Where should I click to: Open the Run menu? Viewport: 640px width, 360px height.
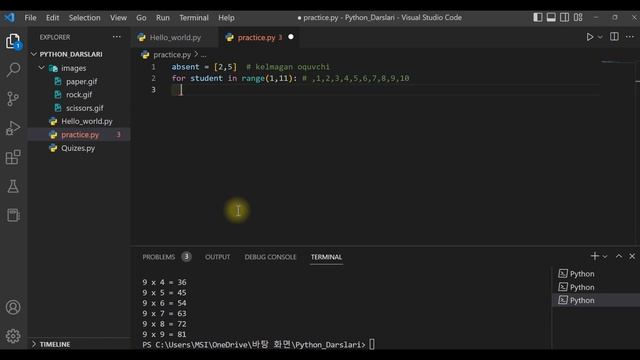pyautogui.click(x=162, y=18)
